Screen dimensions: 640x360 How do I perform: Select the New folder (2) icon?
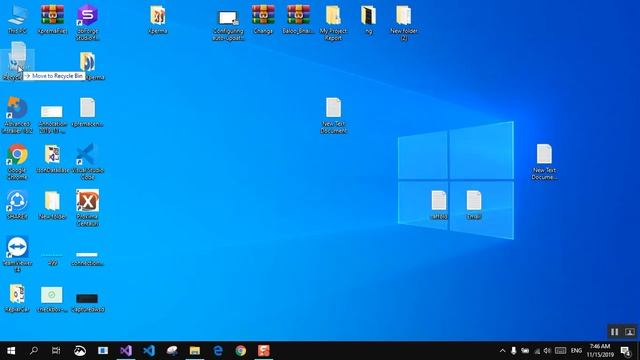tap(403, 22)
